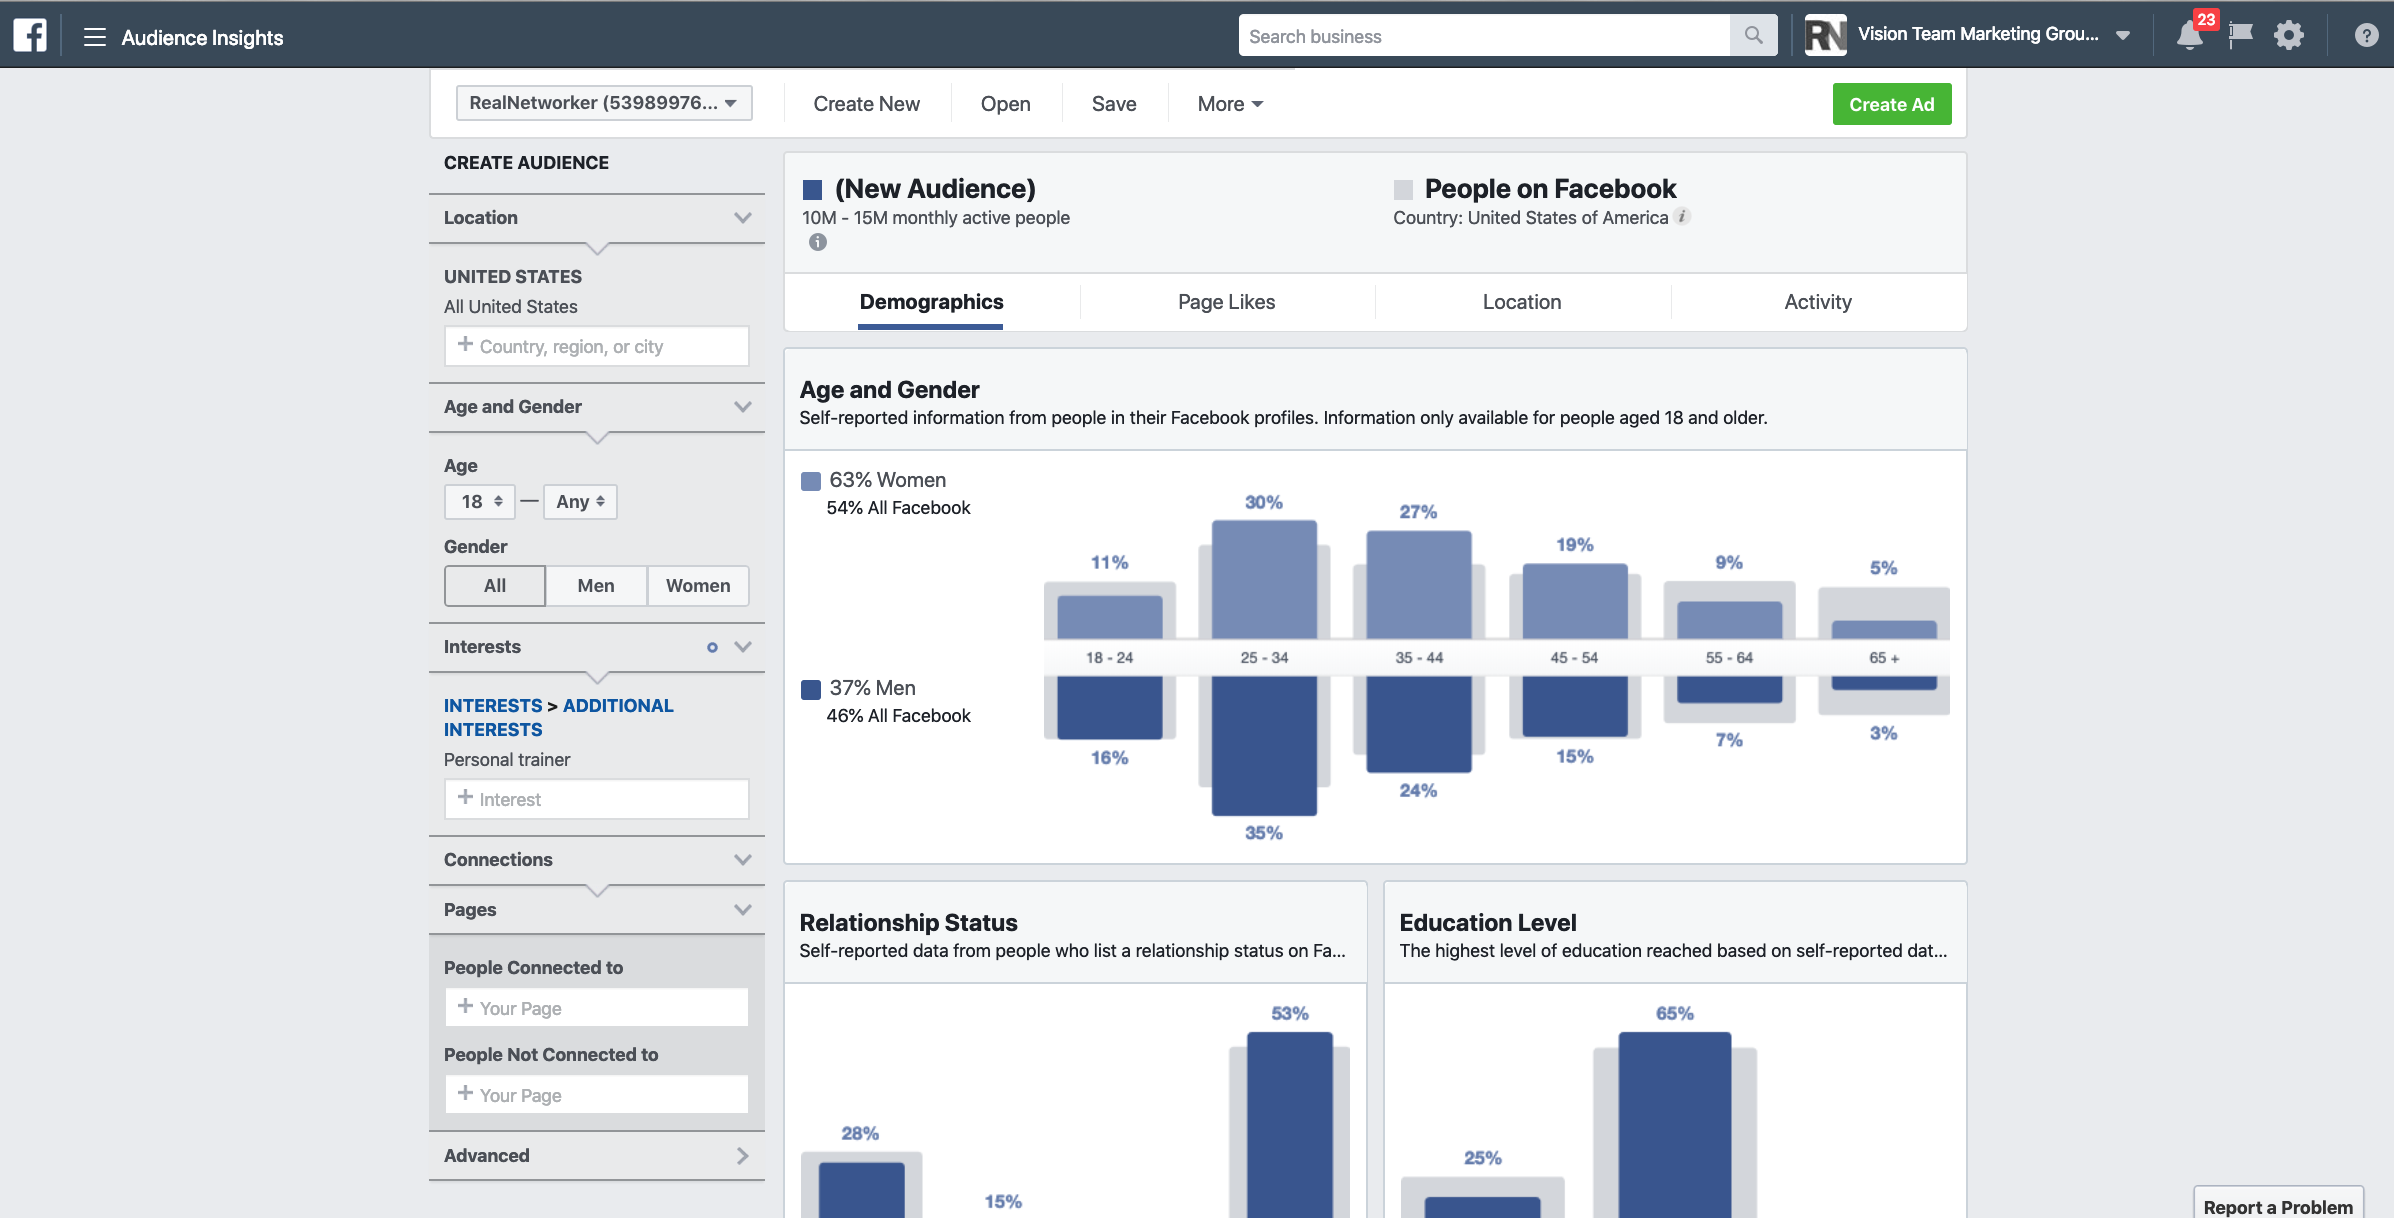2394x1218 pixels.
Task: Click Save in the toolbar
Action: 1114,104
